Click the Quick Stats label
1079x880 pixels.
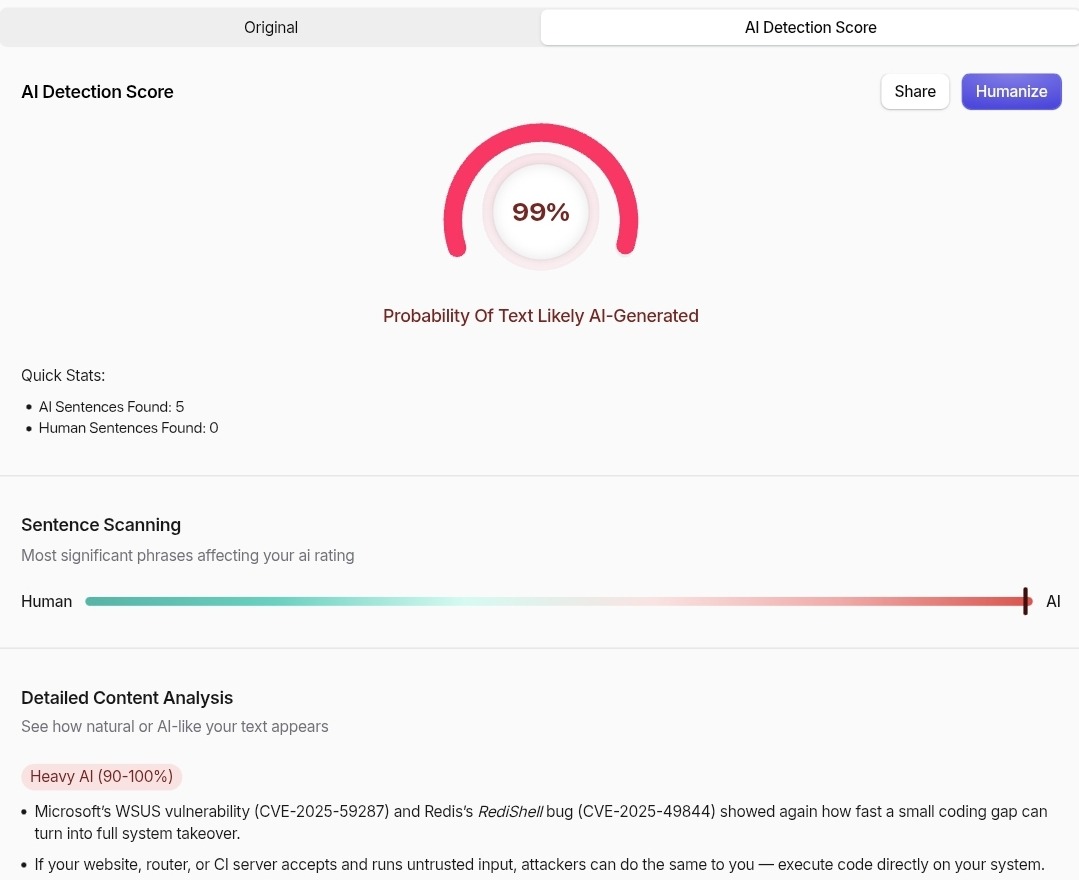pyautogui.click(x=63, y=376)
